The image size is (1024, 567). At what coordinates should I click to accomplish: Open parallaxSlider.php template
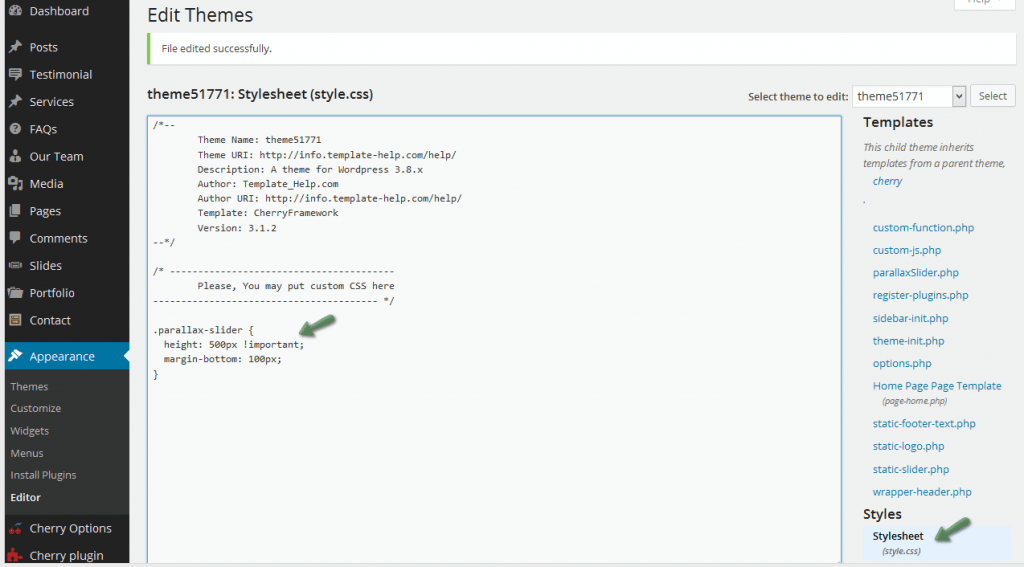pyautogui.click(x=916, y=273)
